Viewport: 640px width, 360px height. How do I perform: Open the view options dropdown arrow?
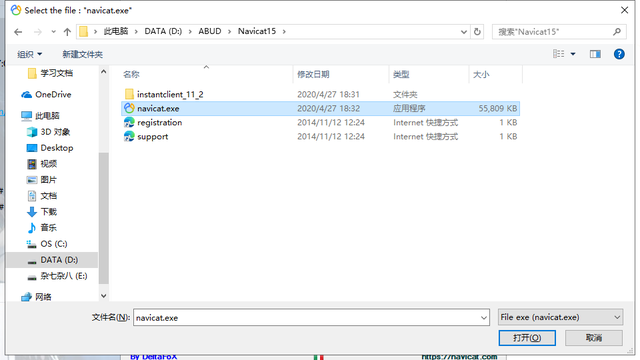coord(573,54)
